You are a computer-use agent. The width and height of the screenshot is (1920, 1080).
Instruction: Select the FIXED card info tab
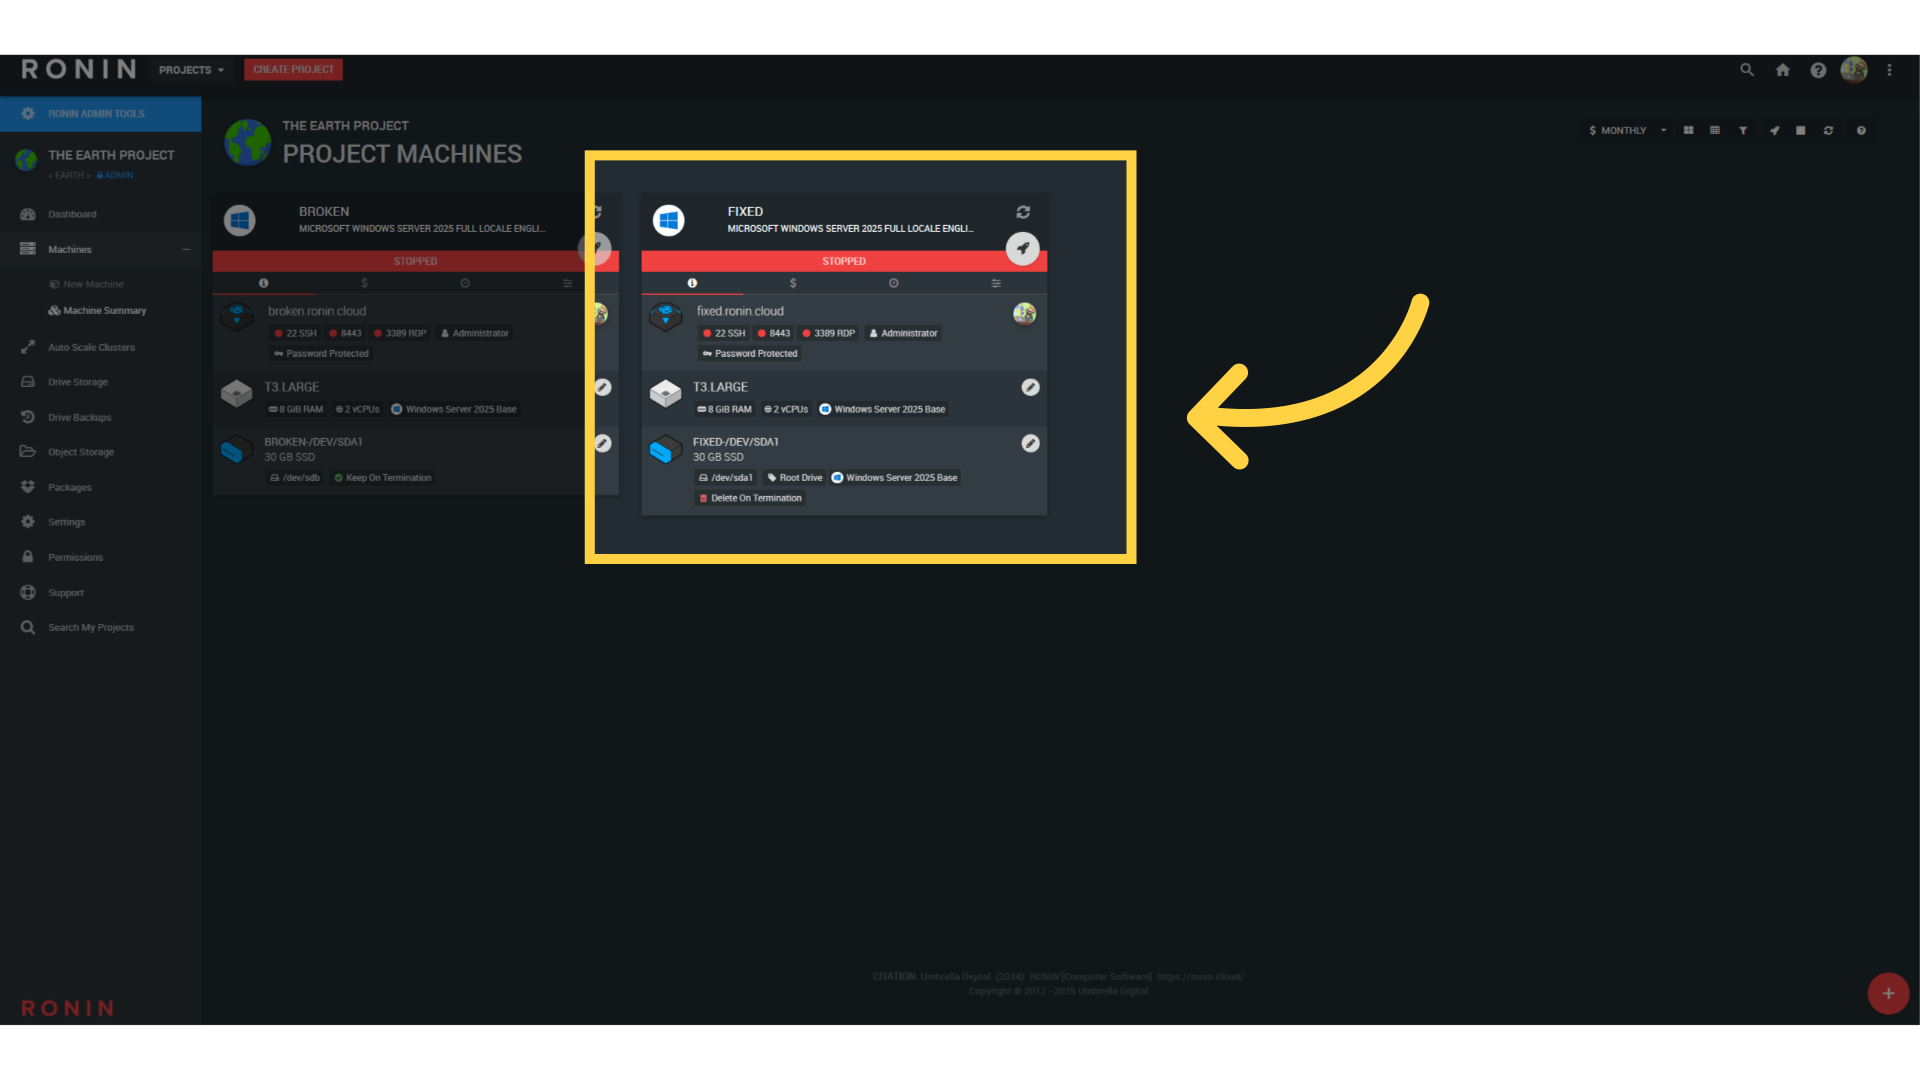(692, 283)
